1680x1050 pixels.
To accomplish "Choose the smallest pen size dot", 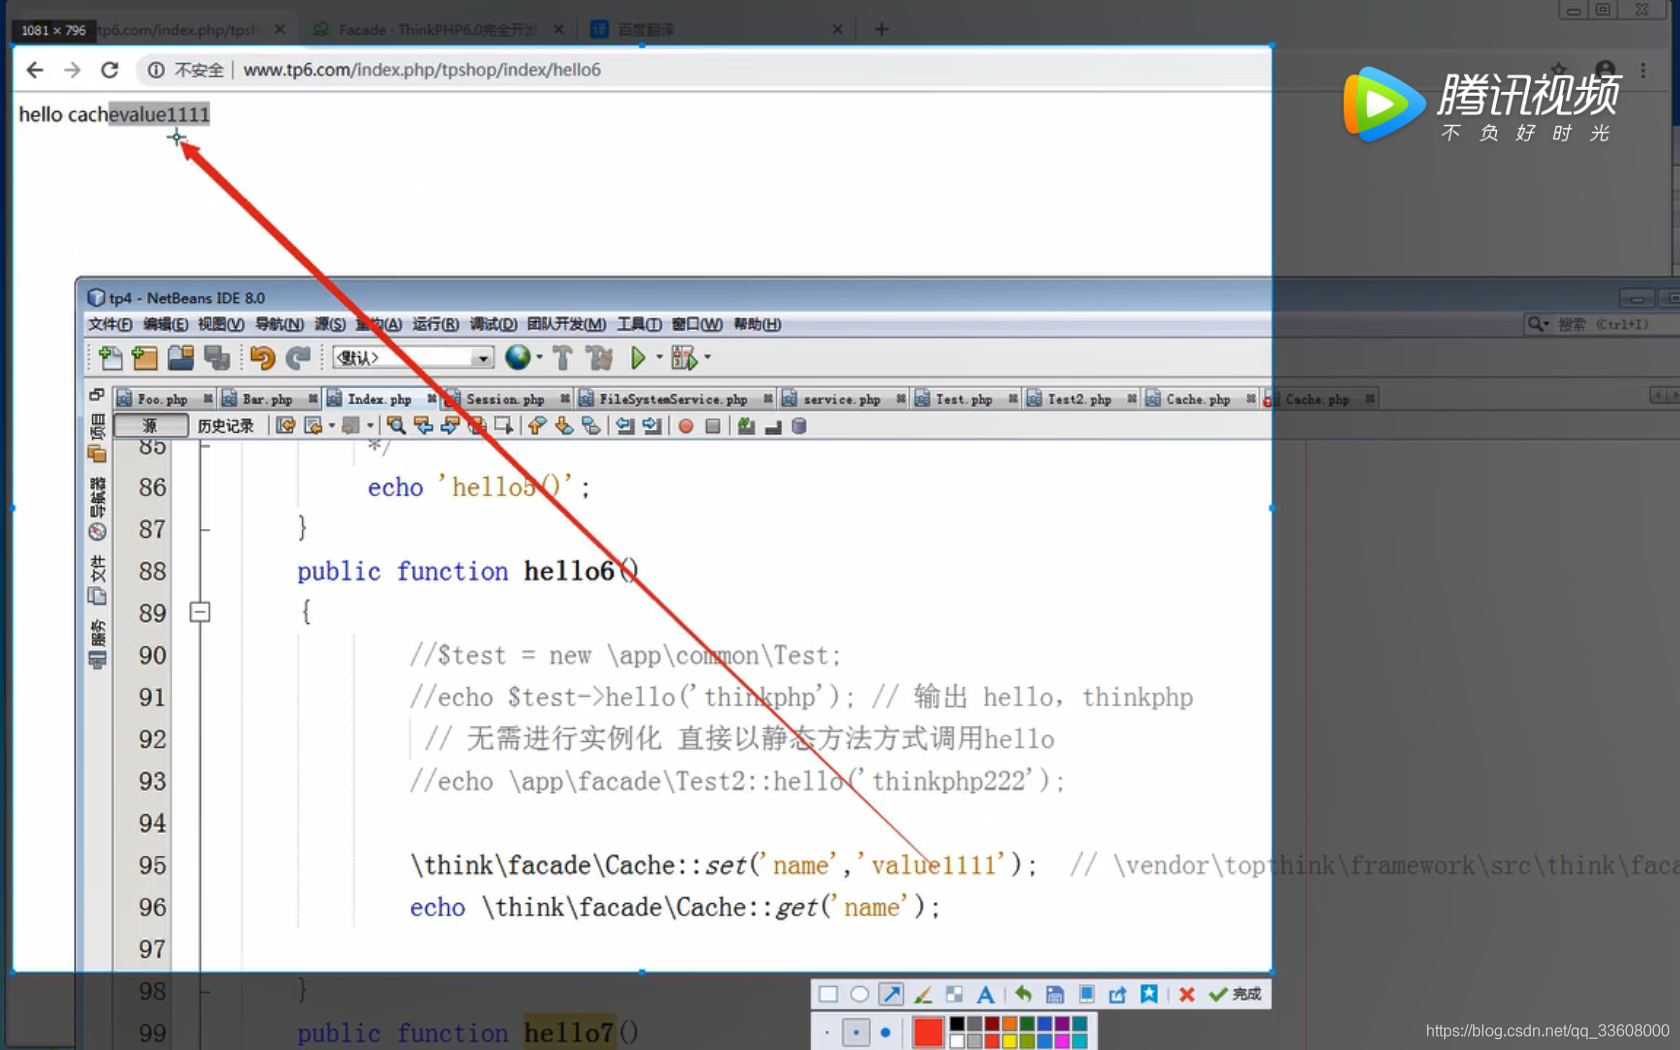I will (827, 1032).
